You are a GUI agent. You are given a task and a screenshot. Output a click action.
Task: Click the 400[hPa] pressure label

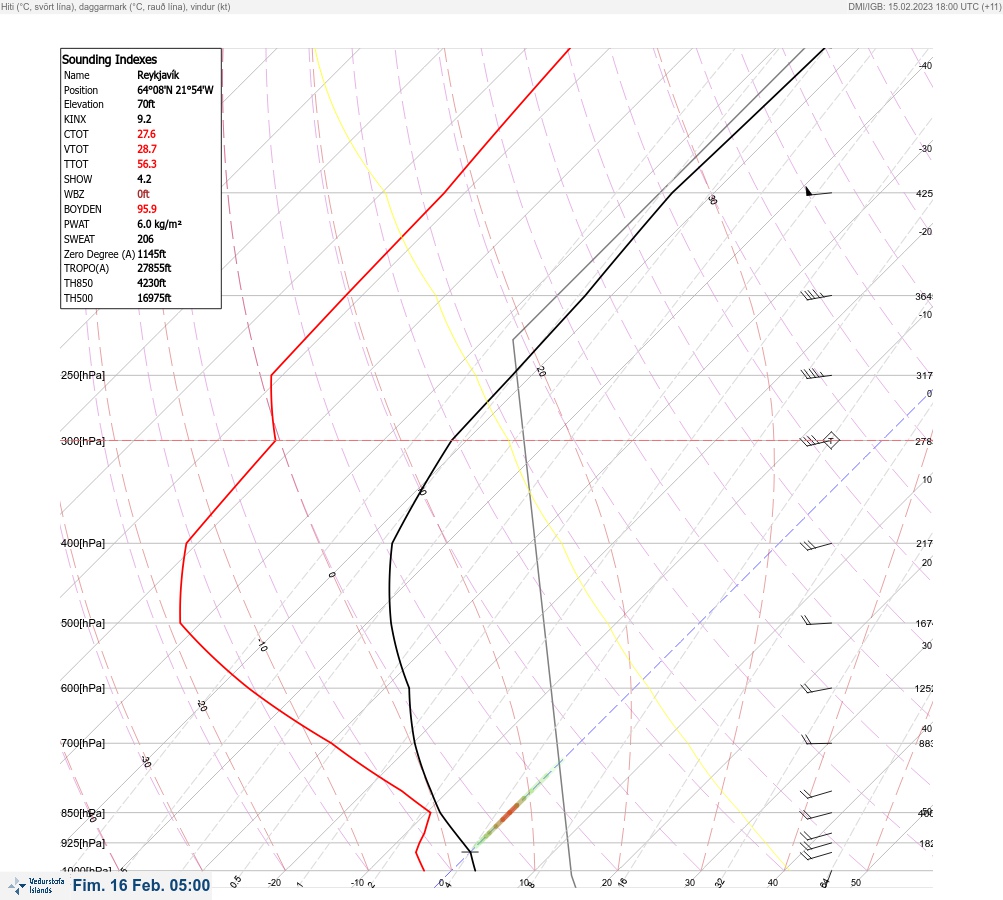click(83, 543)
